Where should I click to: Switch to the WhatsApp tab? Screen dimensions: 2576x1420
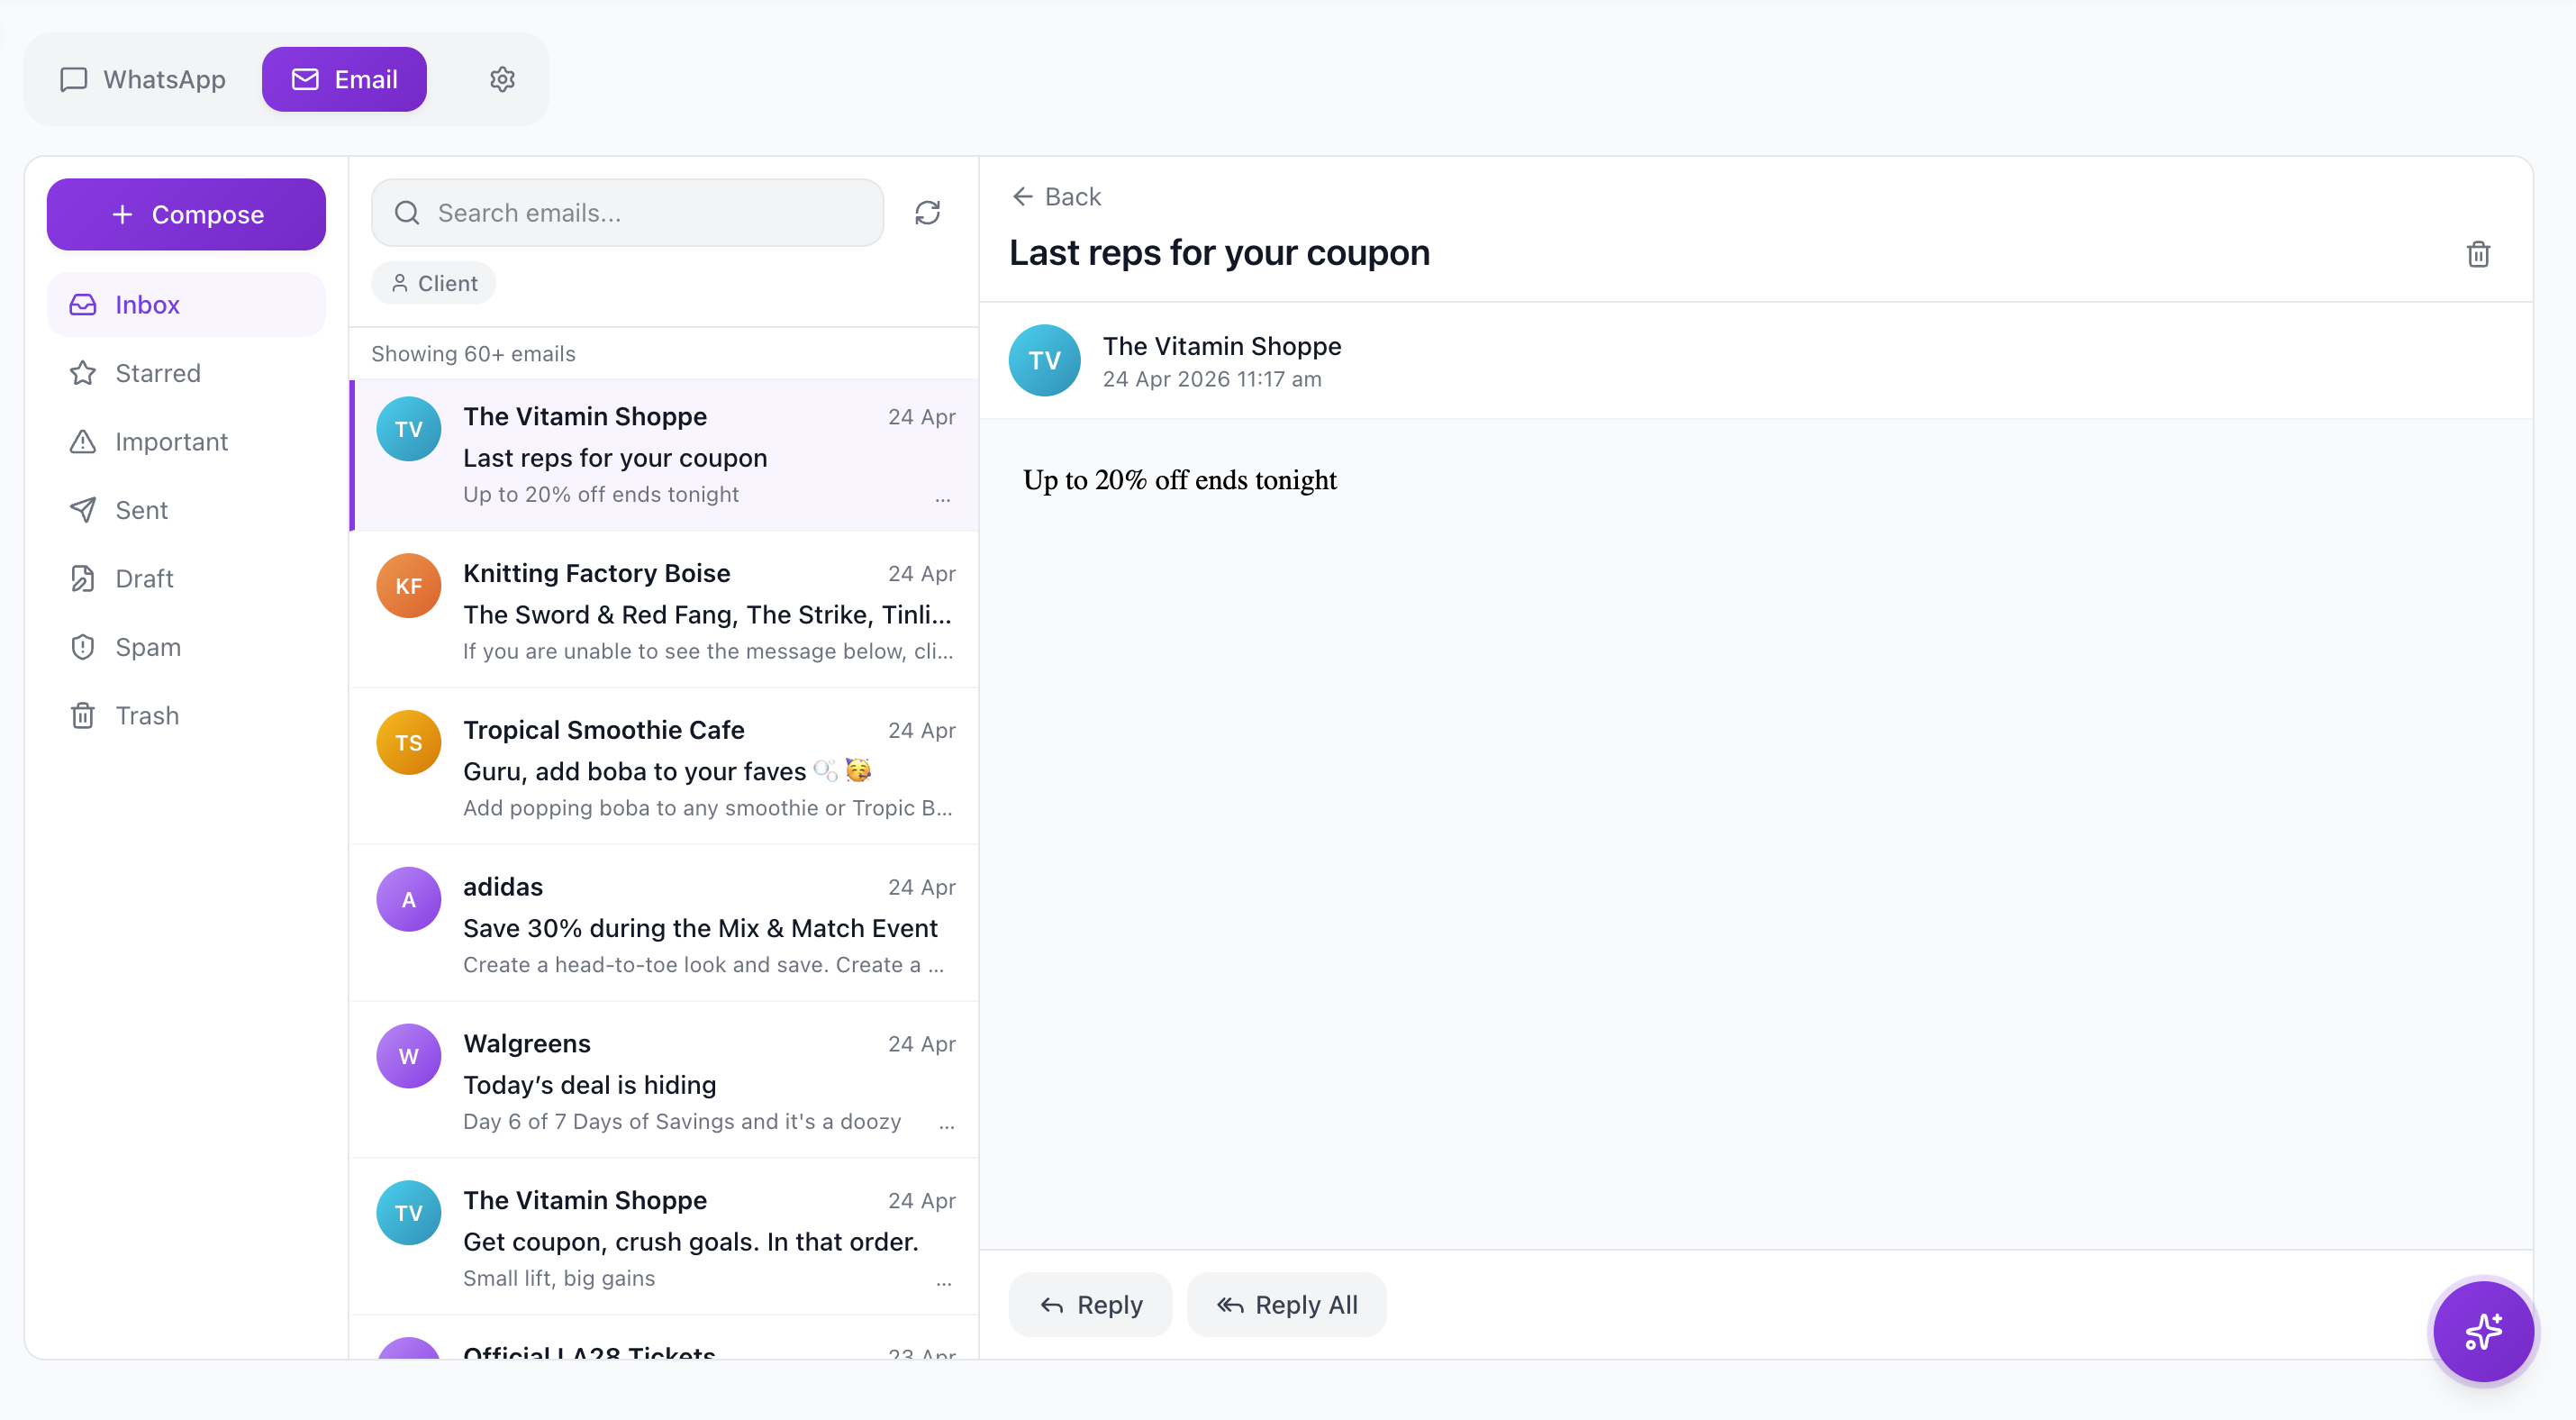(143, 79)
